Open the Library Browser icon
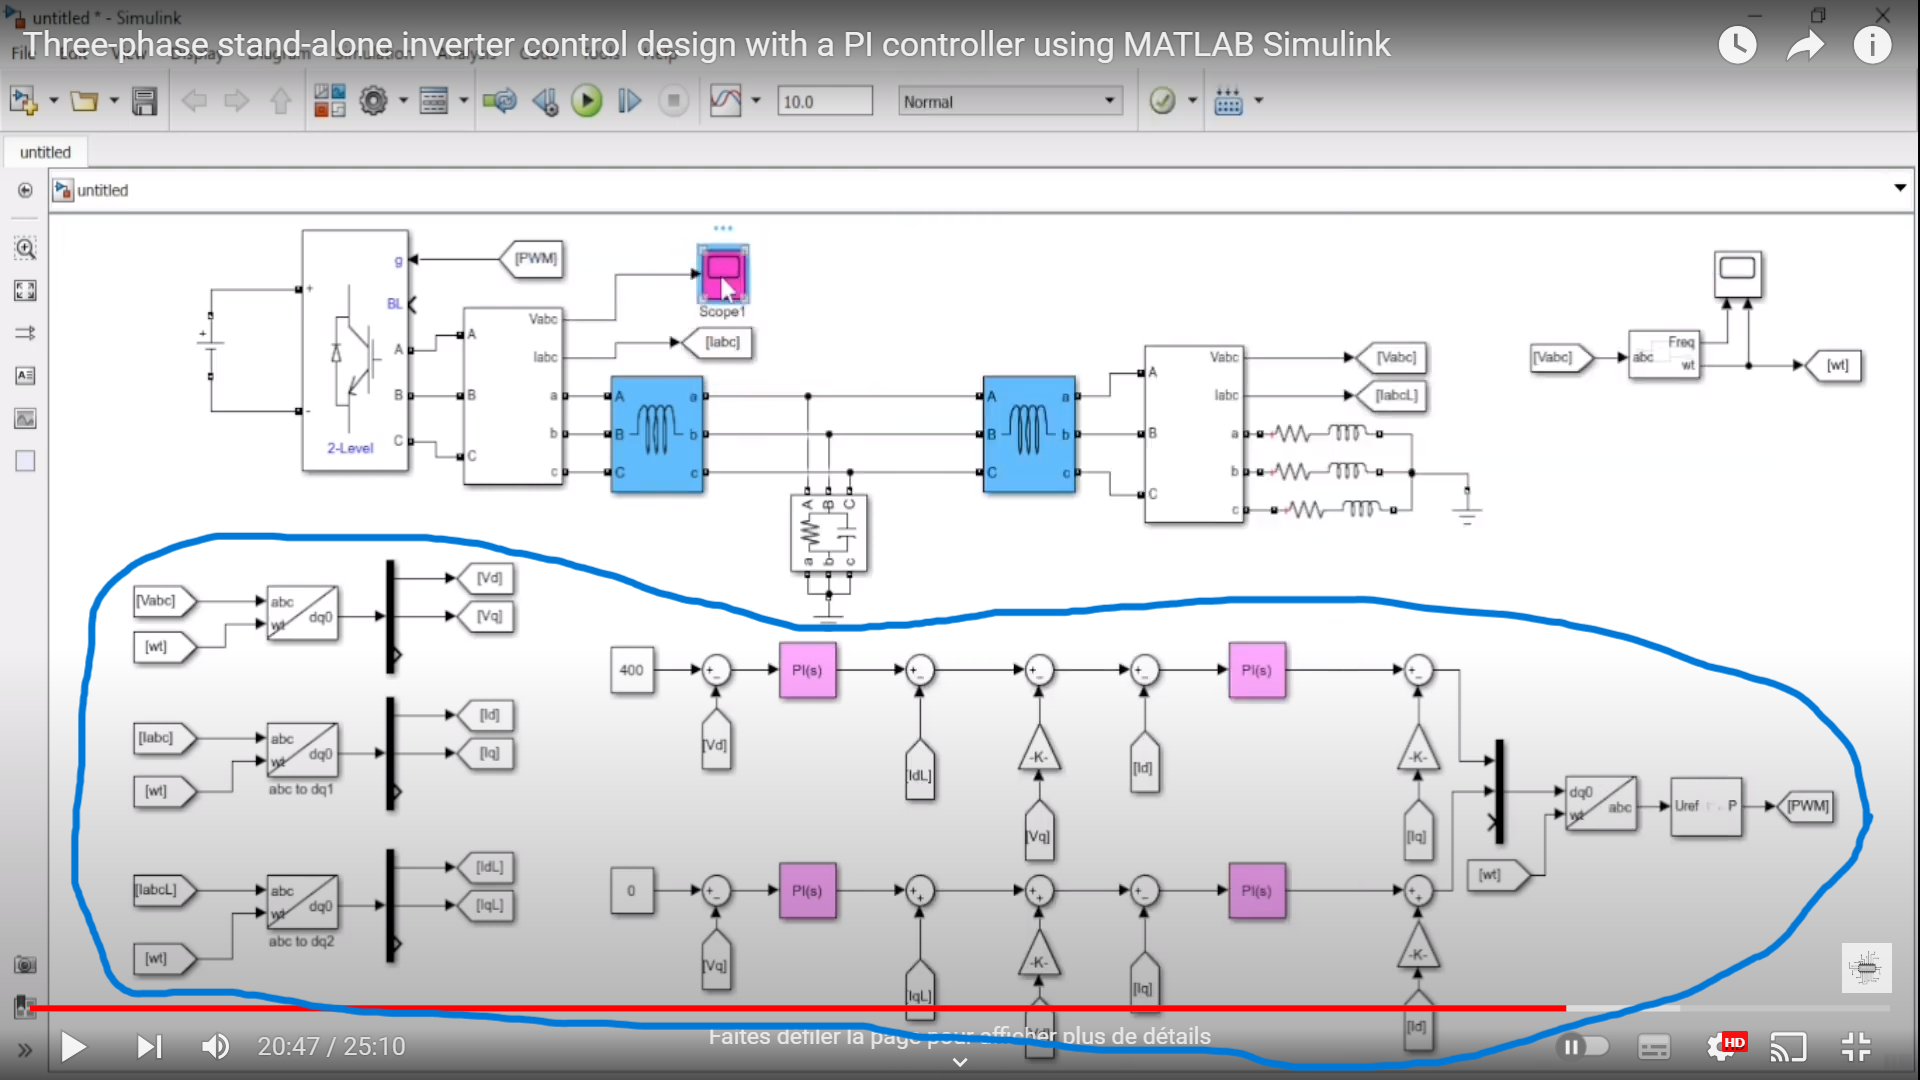Viewport: 1920px width, 1080px height. pos(330,101)
